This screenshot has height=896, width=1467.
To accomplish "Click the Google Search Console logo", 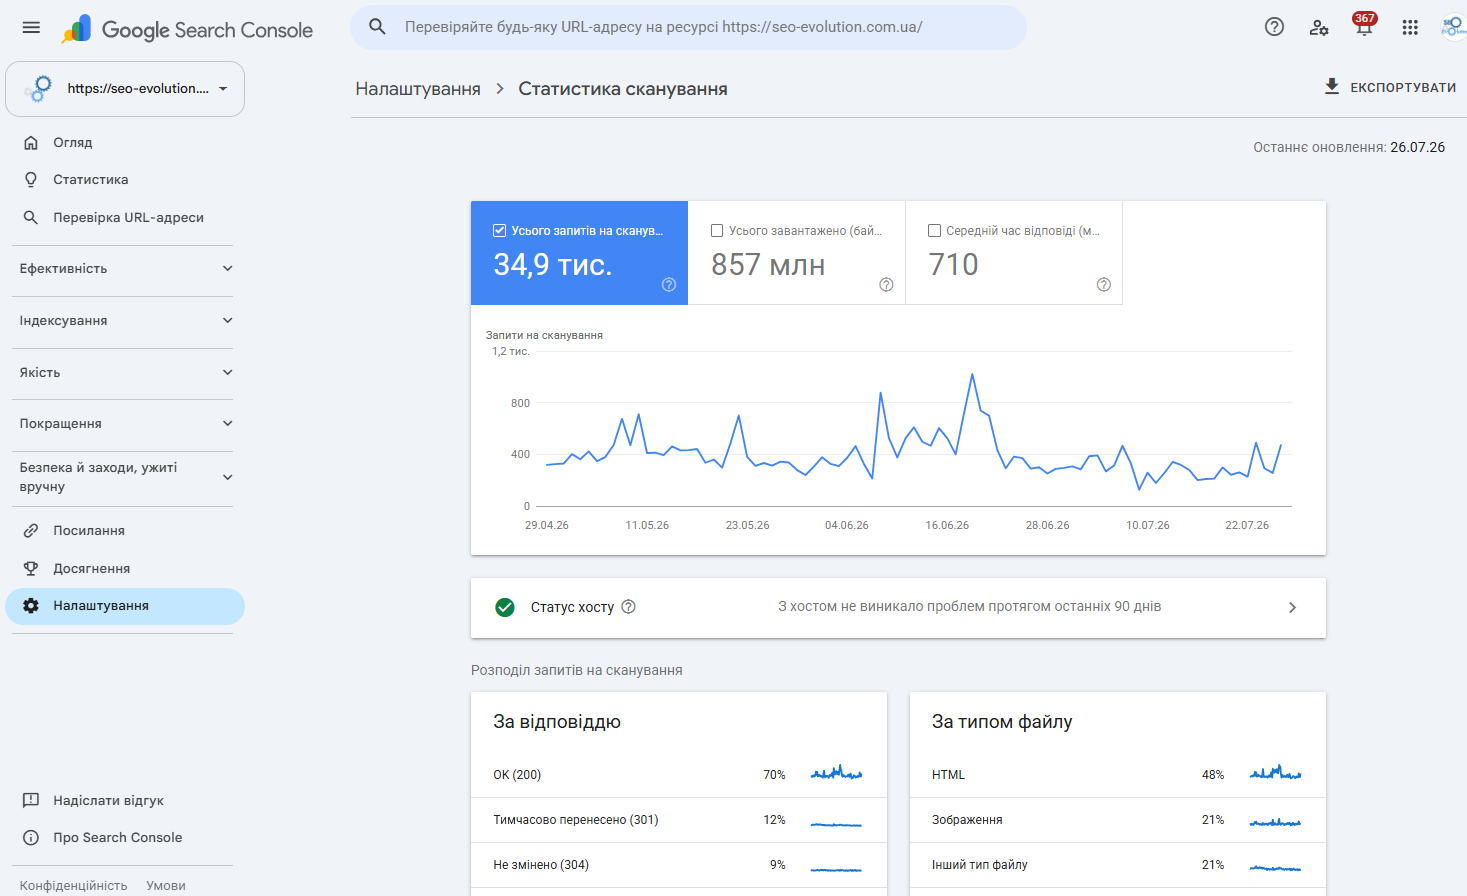I will pos(187,29).
